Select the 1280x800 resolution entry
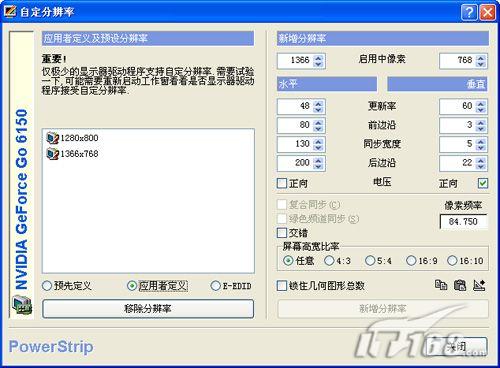 pos(72,138)
